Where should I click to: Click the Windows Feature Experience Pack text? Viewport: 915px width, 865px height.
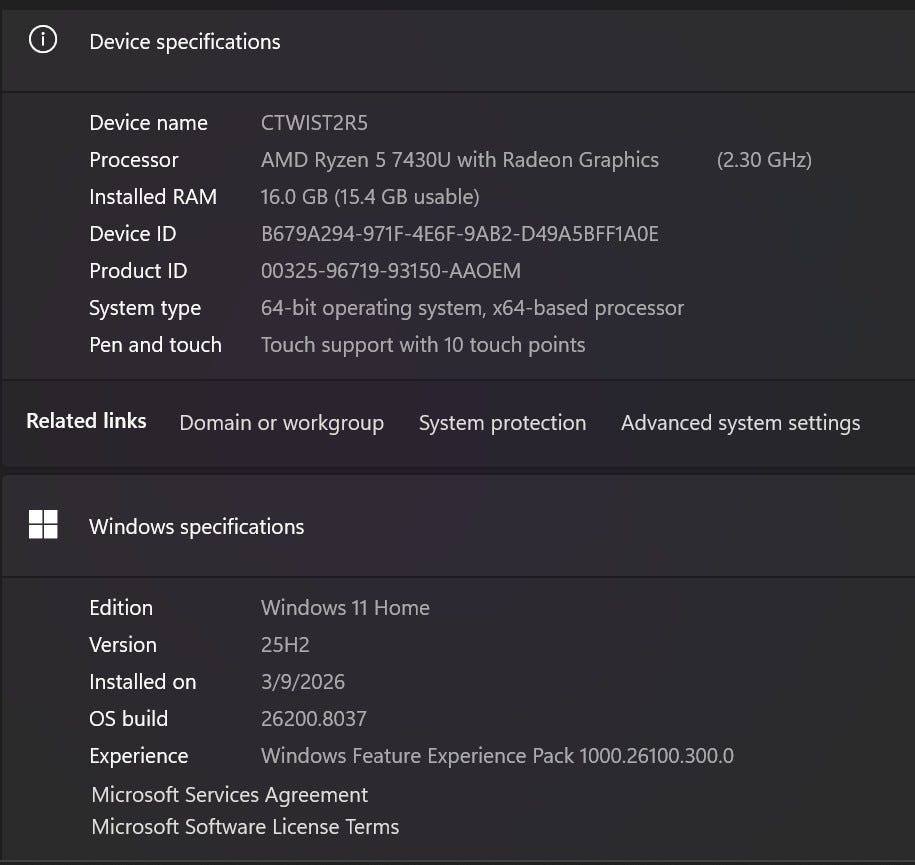pyautogui.click(x=497, y=756)
